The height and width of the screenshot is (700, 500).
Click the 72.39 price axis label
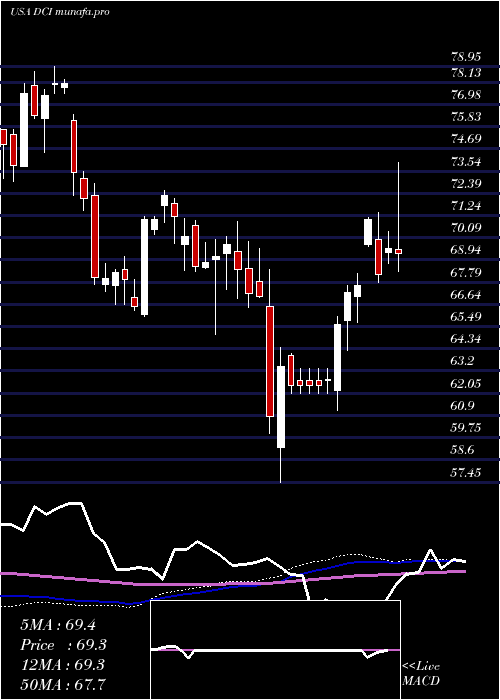(467, 183)
